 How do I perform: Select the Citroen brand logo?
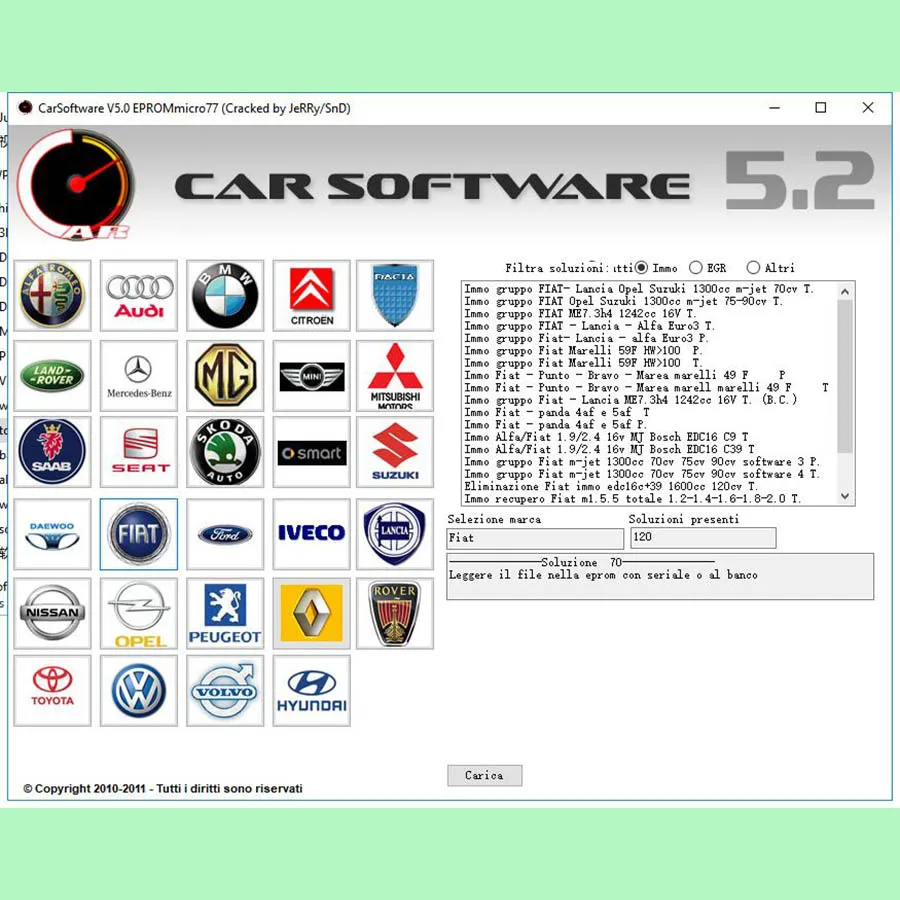[x=312, y=296]
